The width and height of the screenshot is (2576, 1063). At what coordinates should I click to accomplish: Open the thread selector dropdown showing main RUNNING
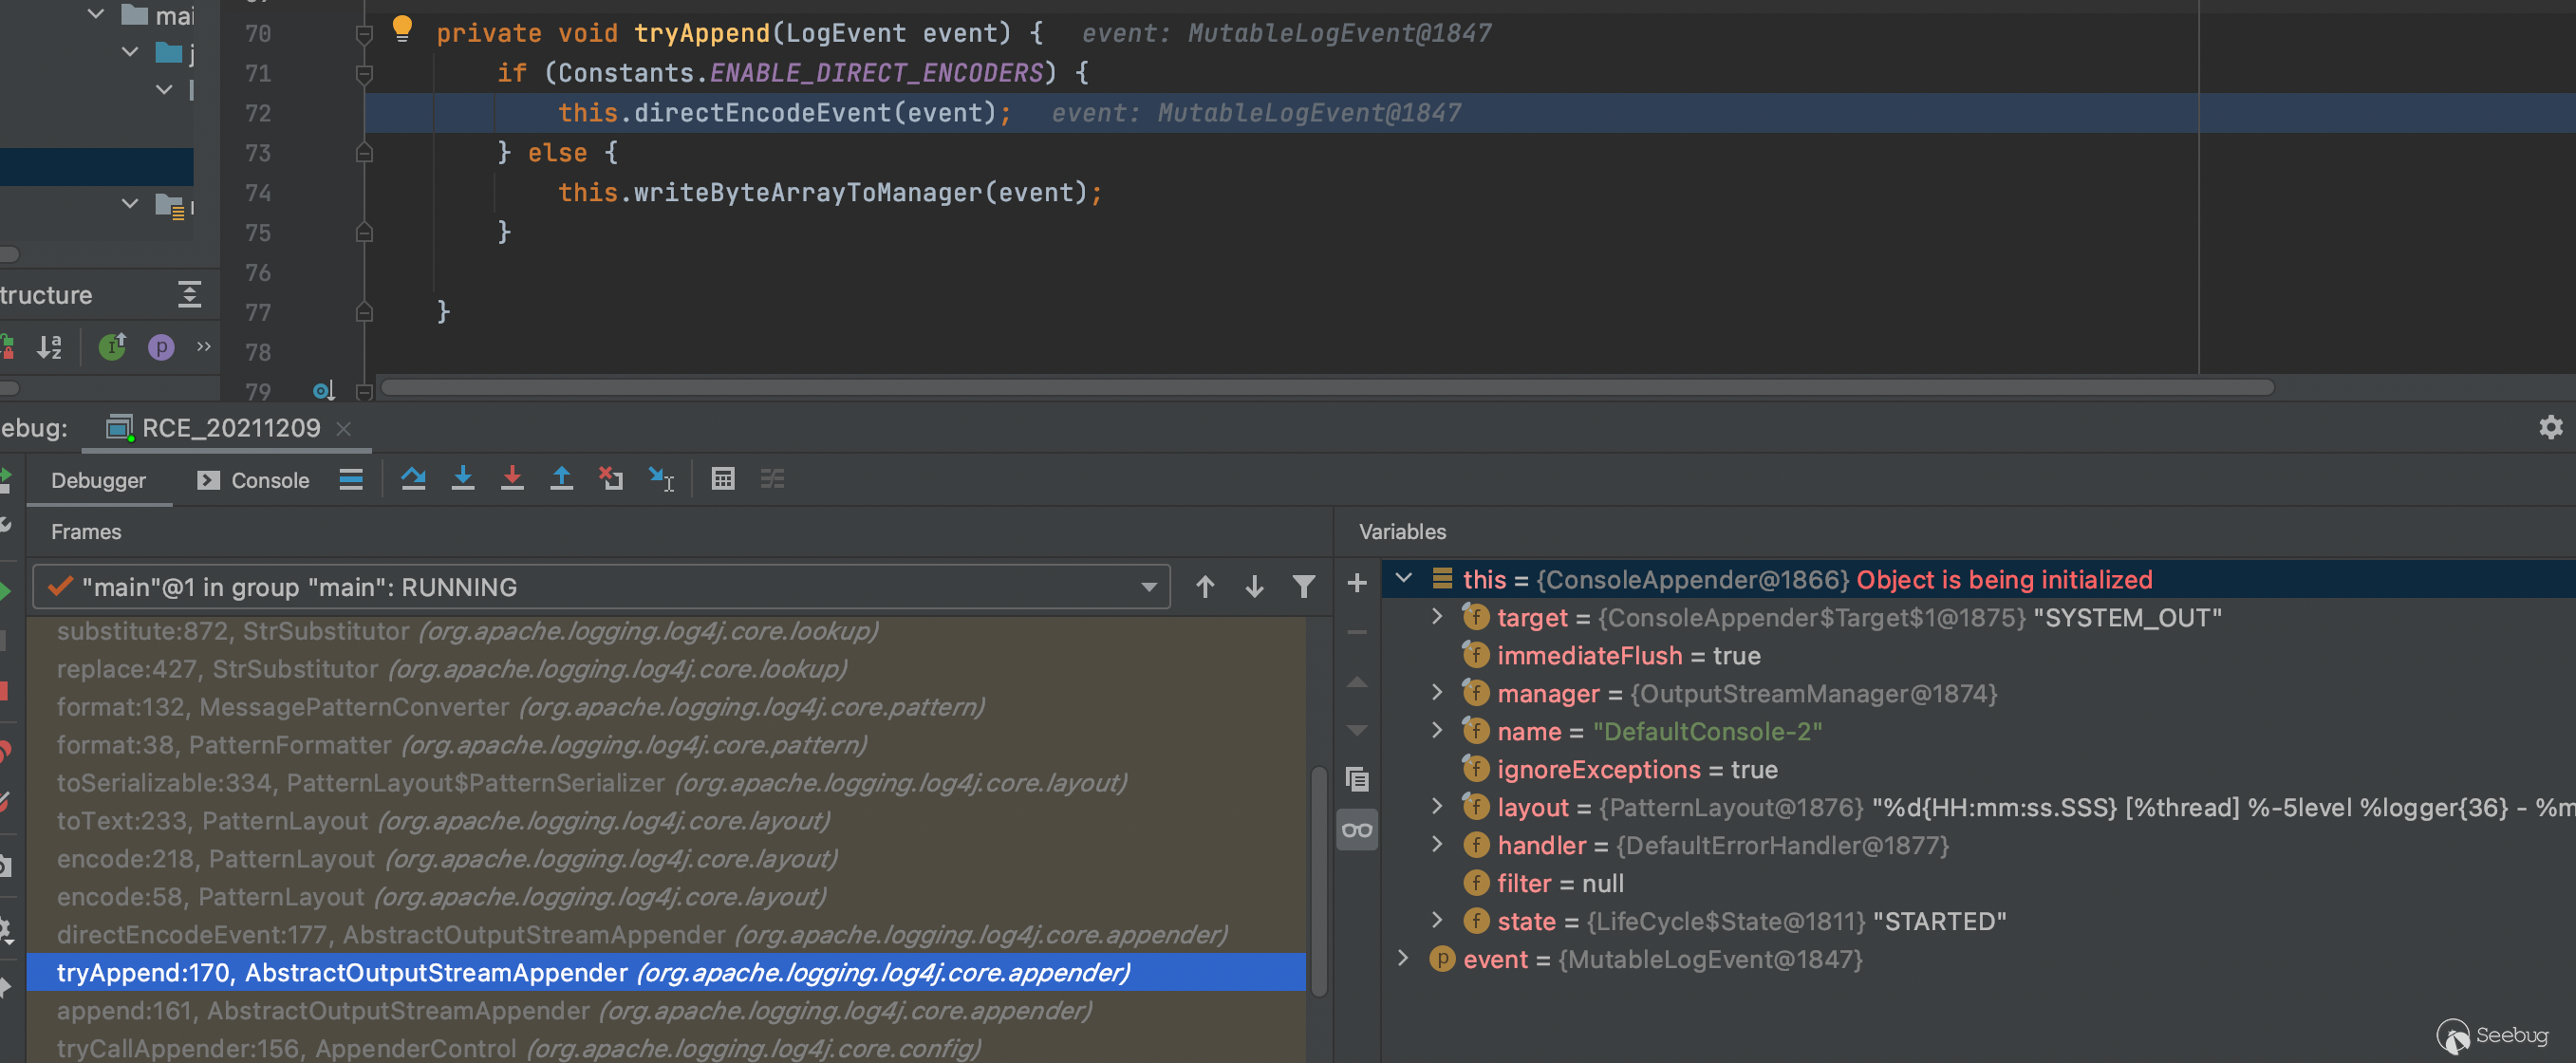tap(600, 587)
